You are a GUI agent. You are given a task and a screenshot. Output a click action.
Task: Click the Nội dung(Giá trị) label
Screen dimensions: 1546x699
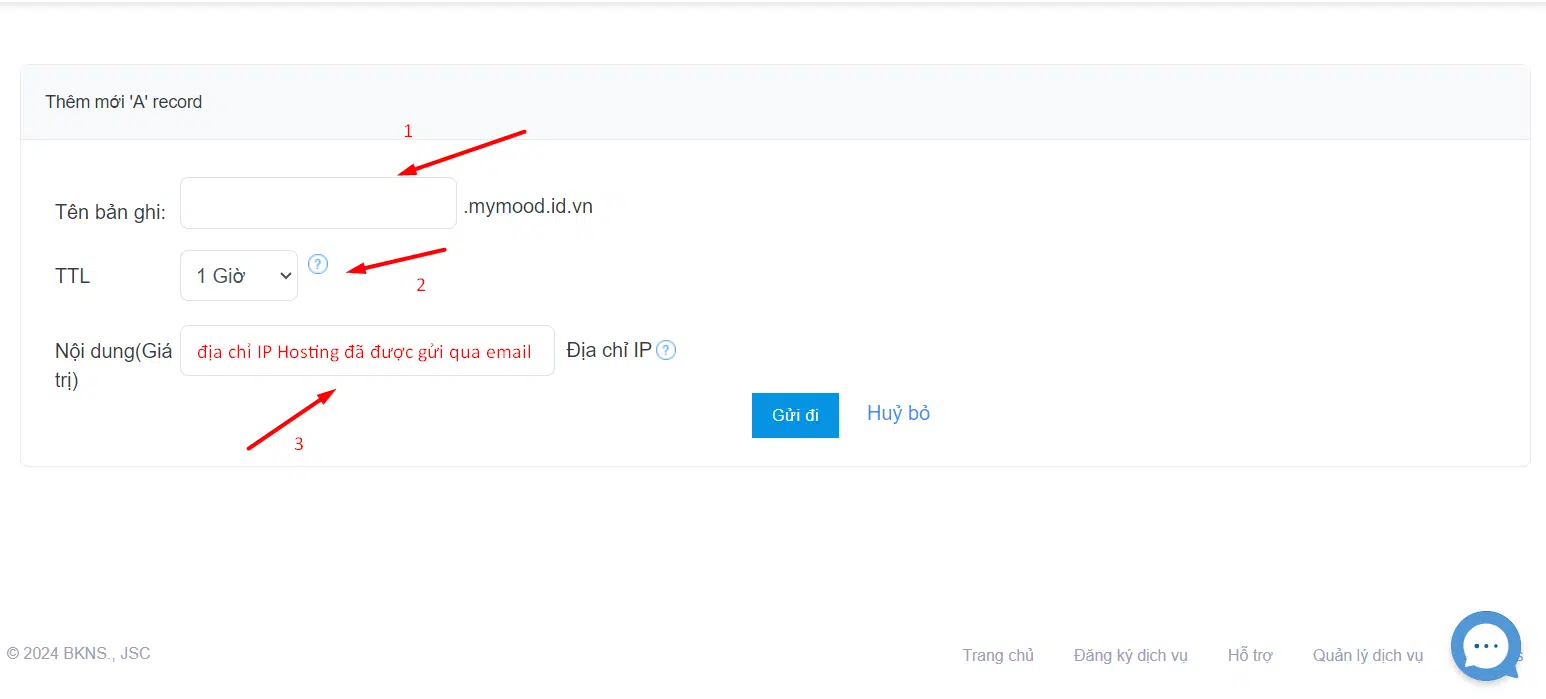(x=113, y=365)
